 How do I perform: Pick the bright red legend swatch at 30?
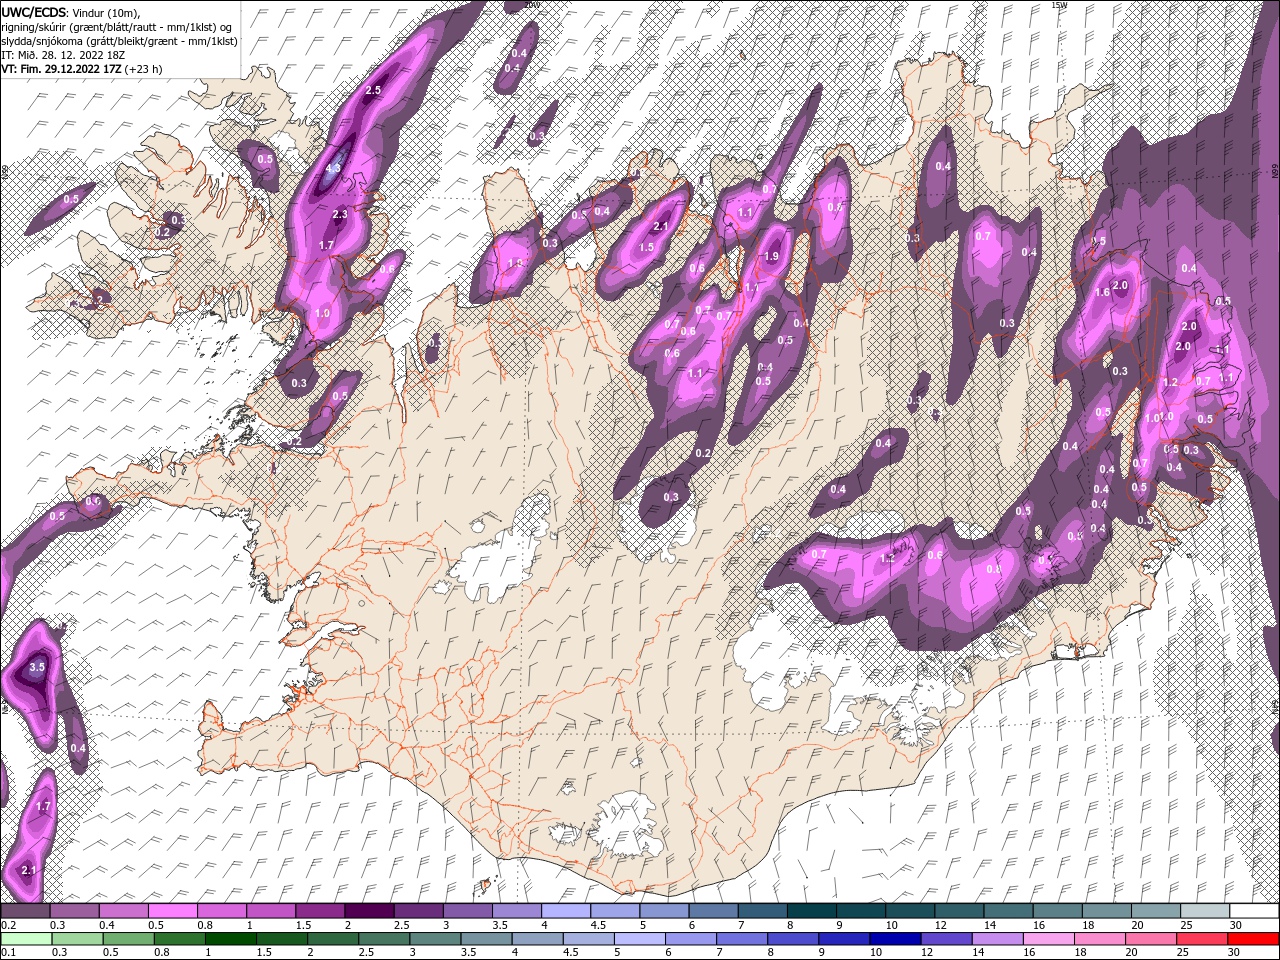click(x=1253, y=939)
